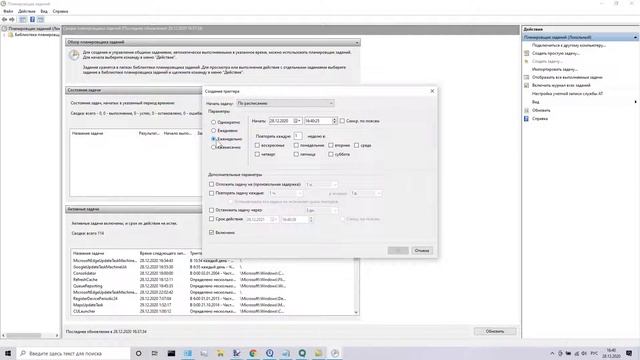Enable the repeat task every checkbox

click(211, 193)
